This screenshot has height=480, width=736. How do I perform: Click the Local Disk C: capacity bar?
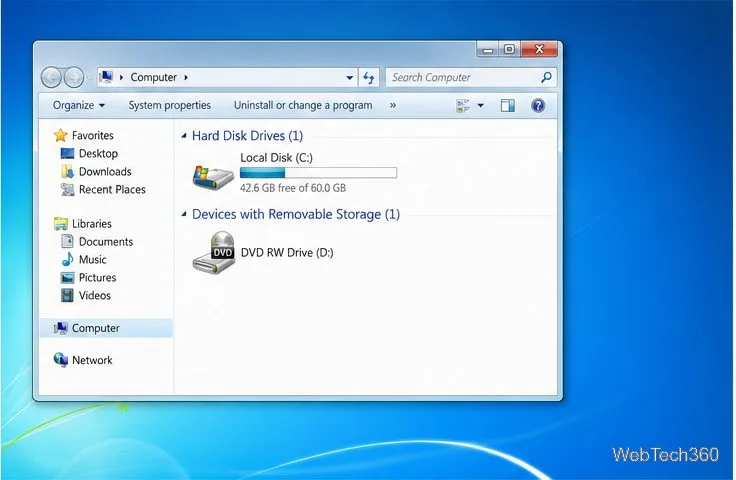tap(318, 173)
